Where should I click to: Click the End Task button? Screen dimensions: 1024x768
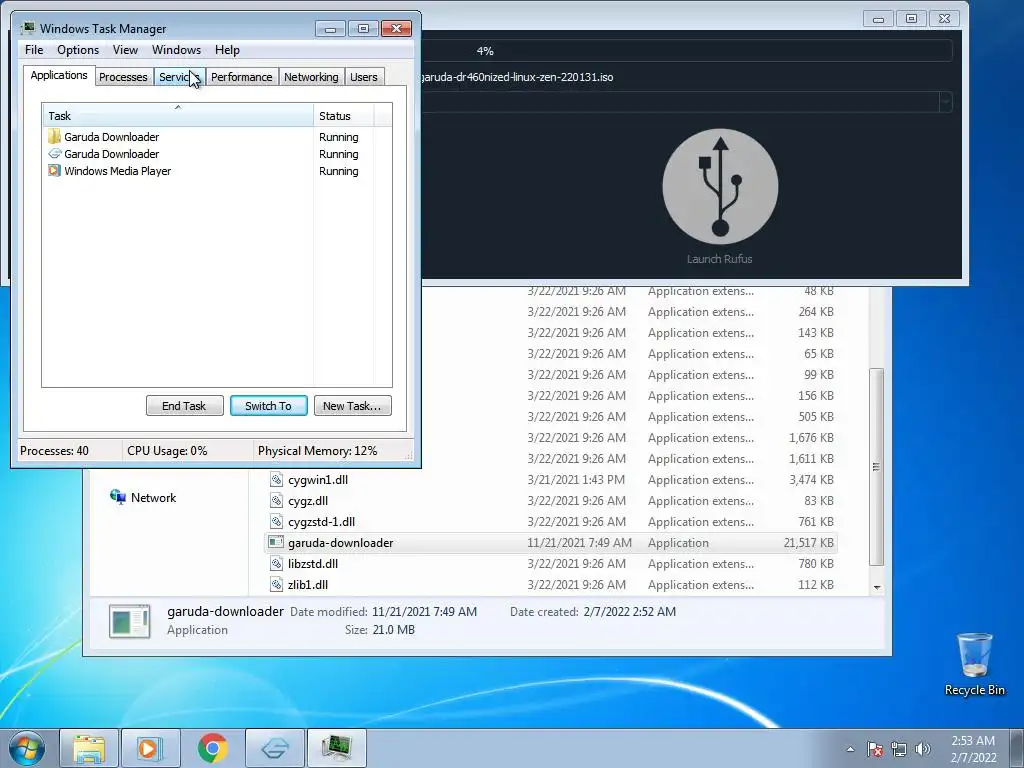[x=184, y=406]
